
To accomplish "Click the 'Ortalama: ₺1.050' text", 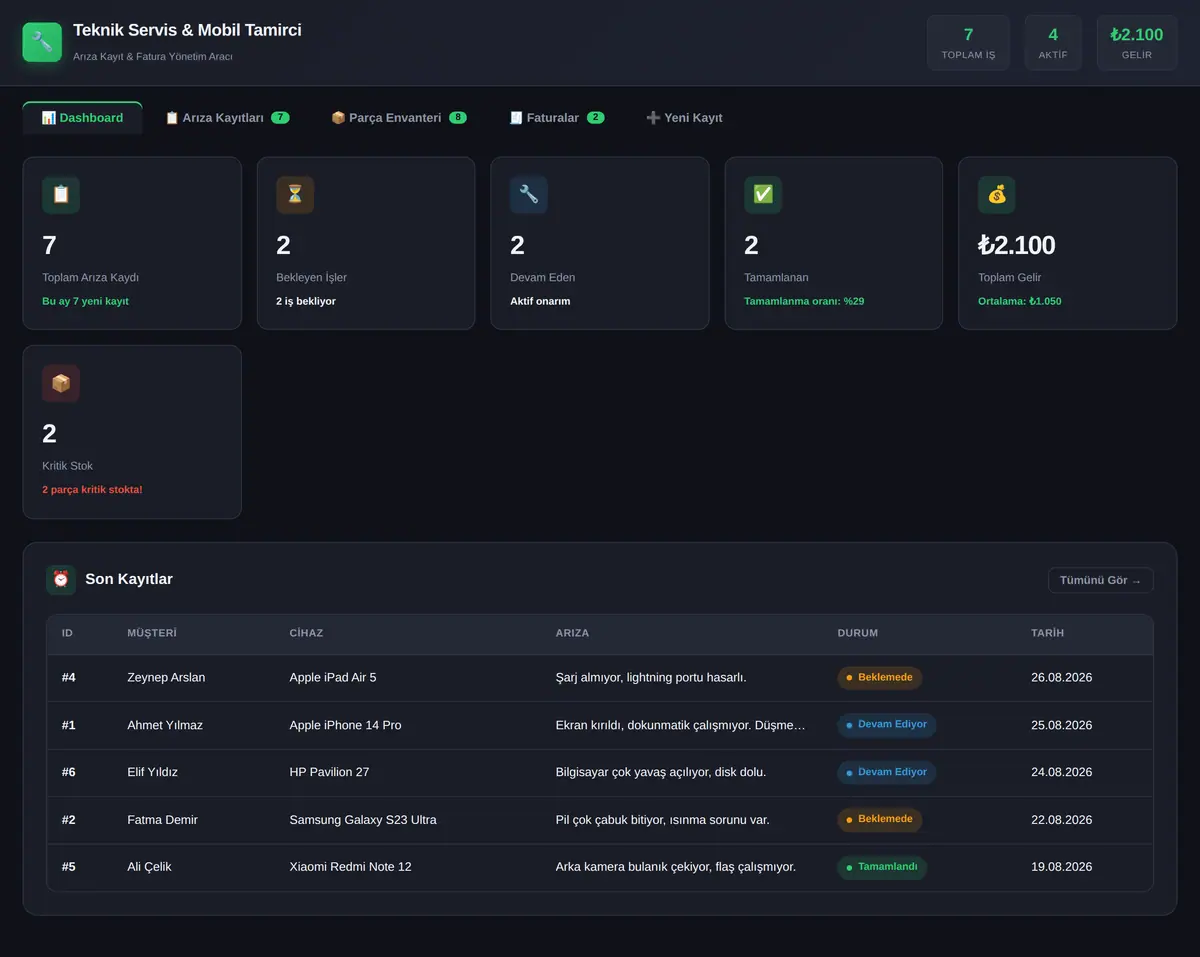I will pos(1020,301).
